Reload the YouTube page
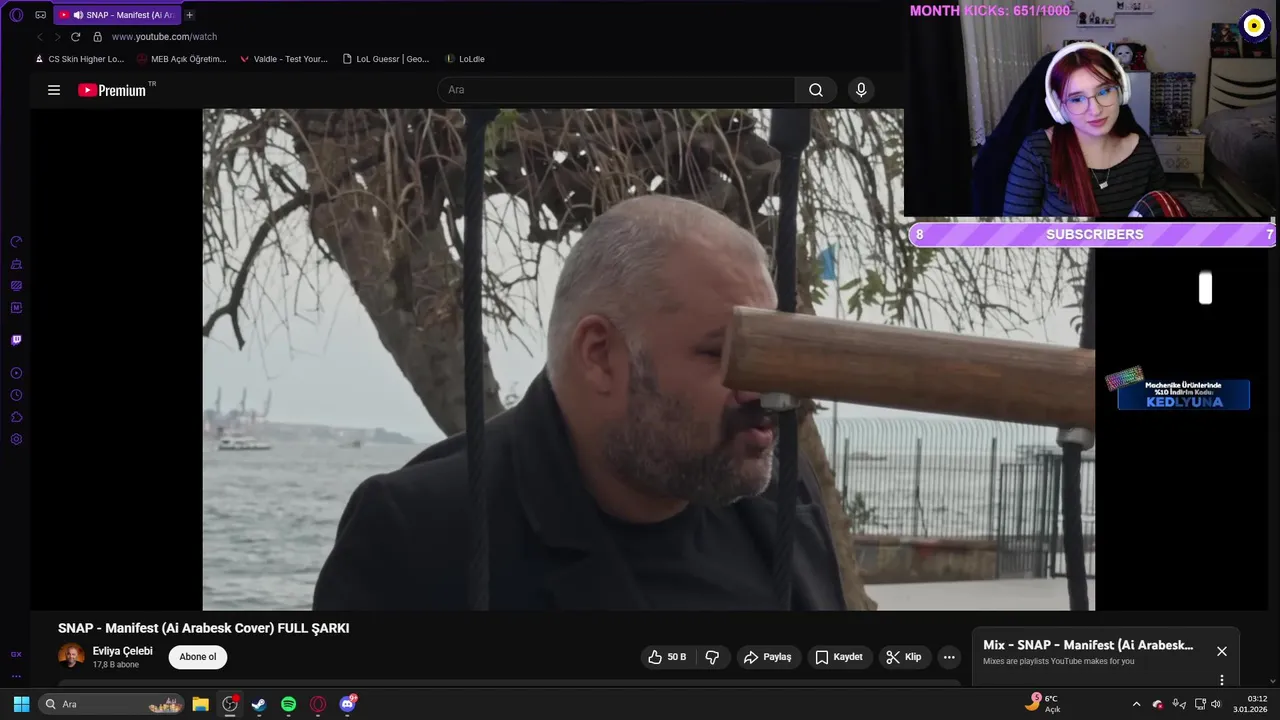The height and width of the screenshot is (720, 1280). (75, 37)
